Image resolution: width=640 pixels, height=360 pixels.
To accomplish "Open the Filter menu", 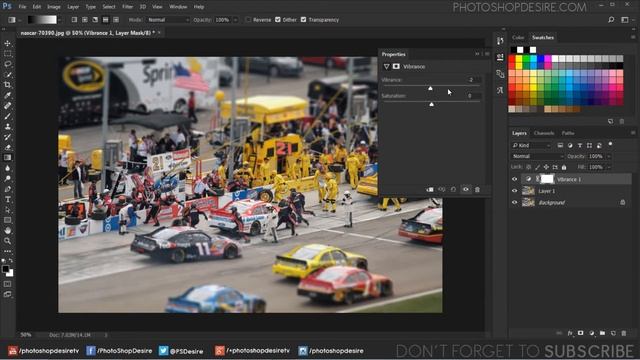I will point(127,7).
